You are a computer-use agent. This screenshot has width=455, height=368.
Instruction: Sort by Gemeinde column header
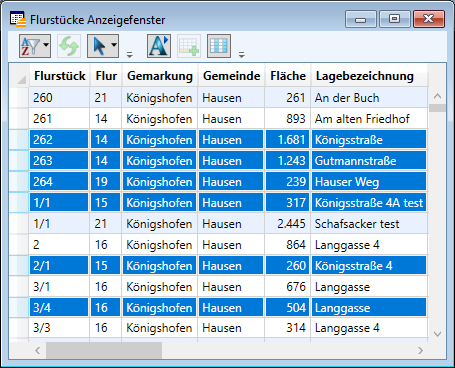tap(231, 76)
